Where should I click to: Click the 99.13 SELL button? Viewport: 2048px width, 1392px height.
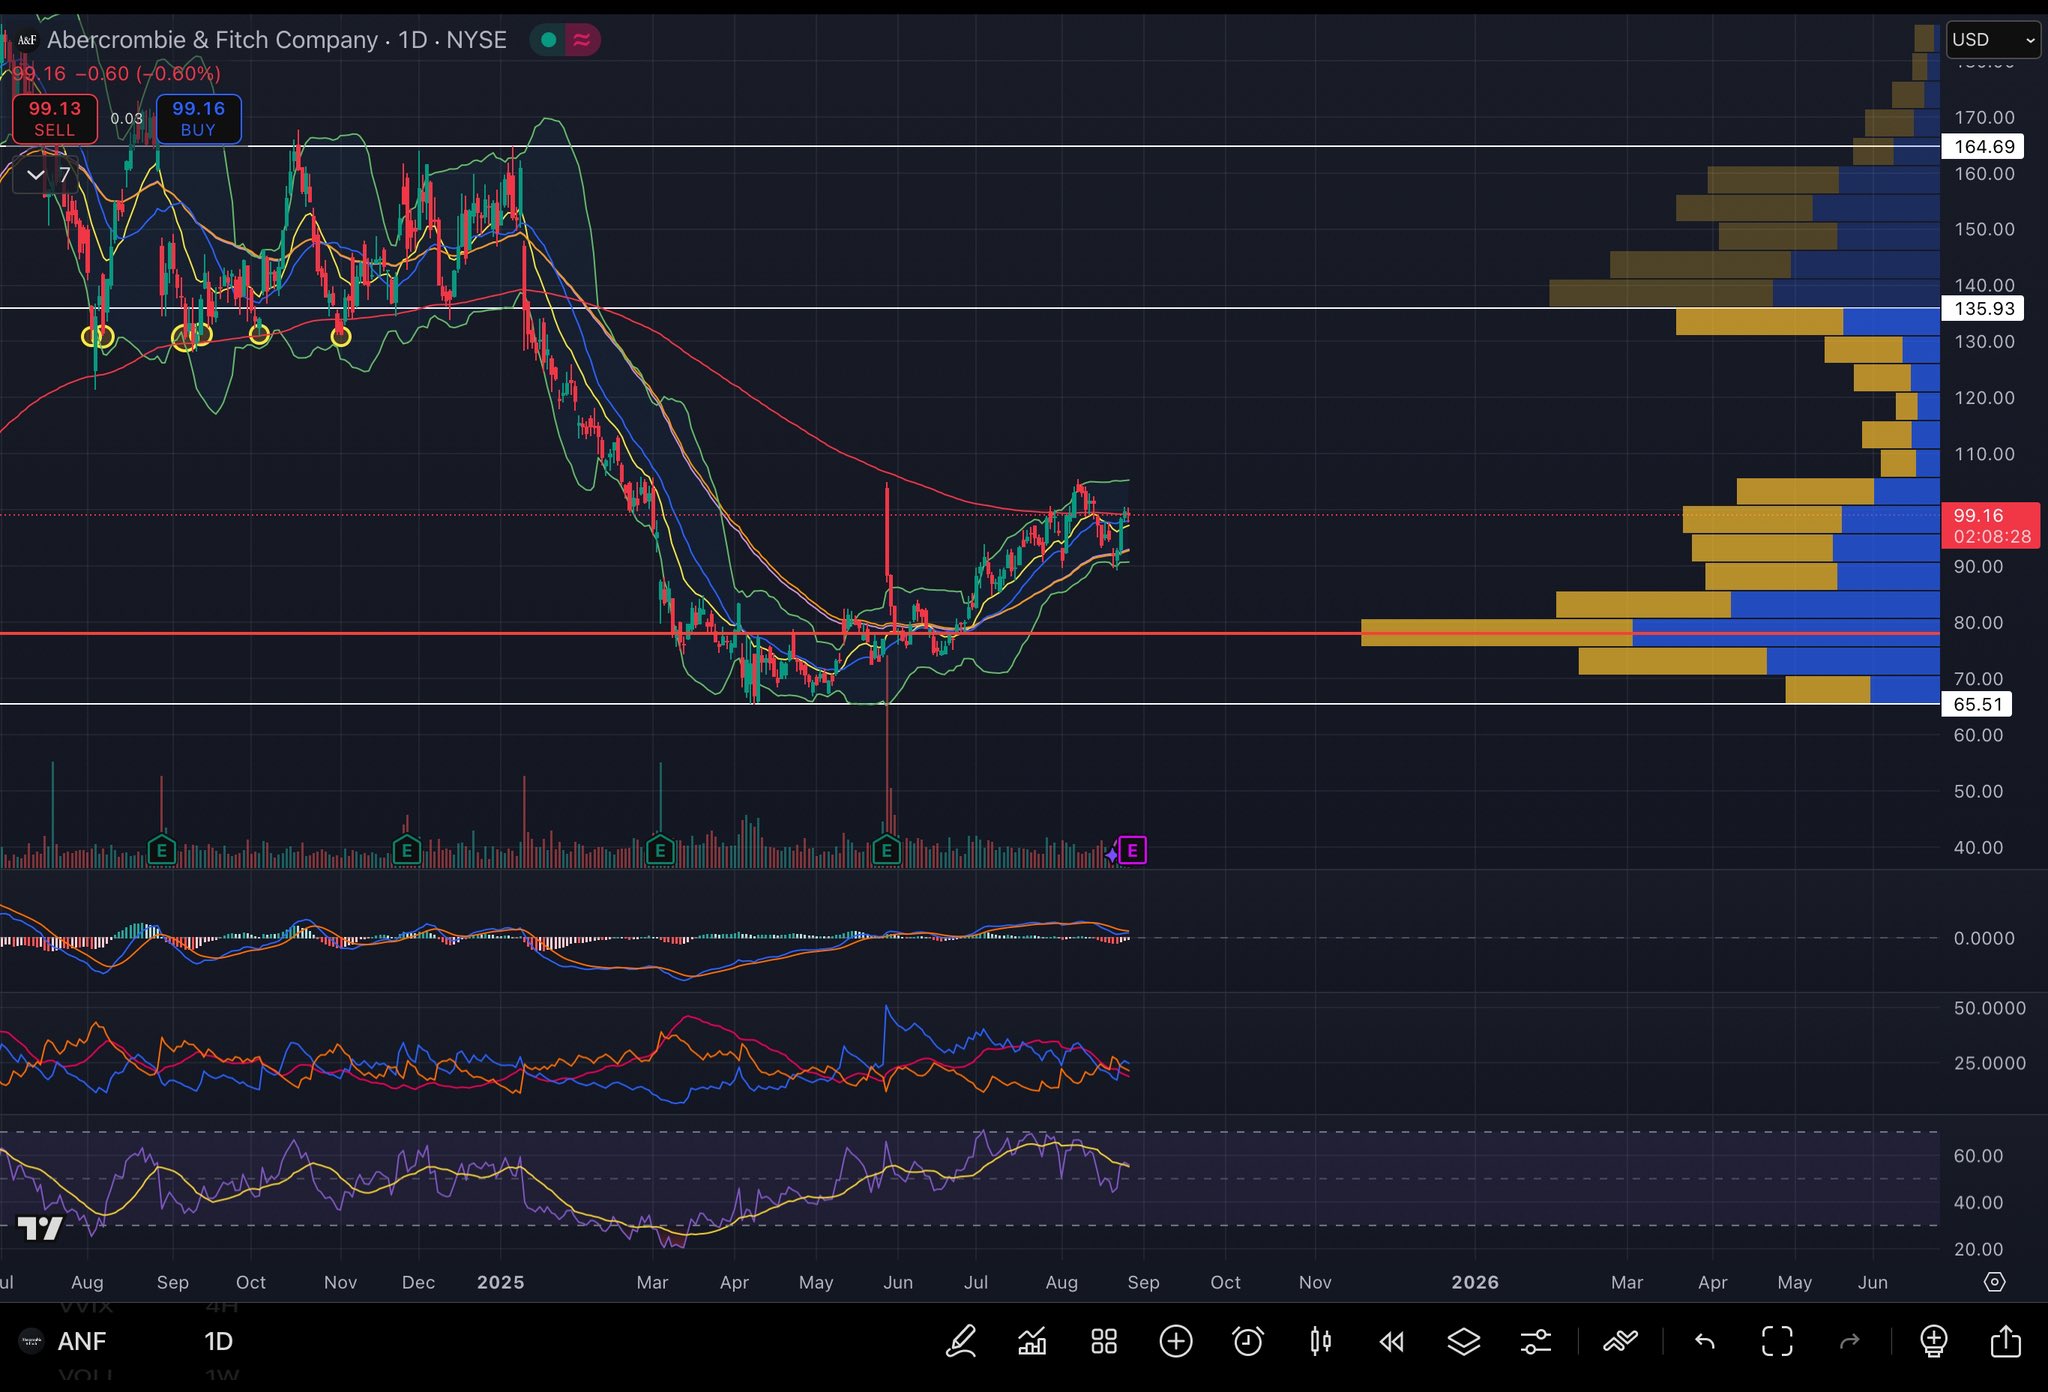coord(55,118)
